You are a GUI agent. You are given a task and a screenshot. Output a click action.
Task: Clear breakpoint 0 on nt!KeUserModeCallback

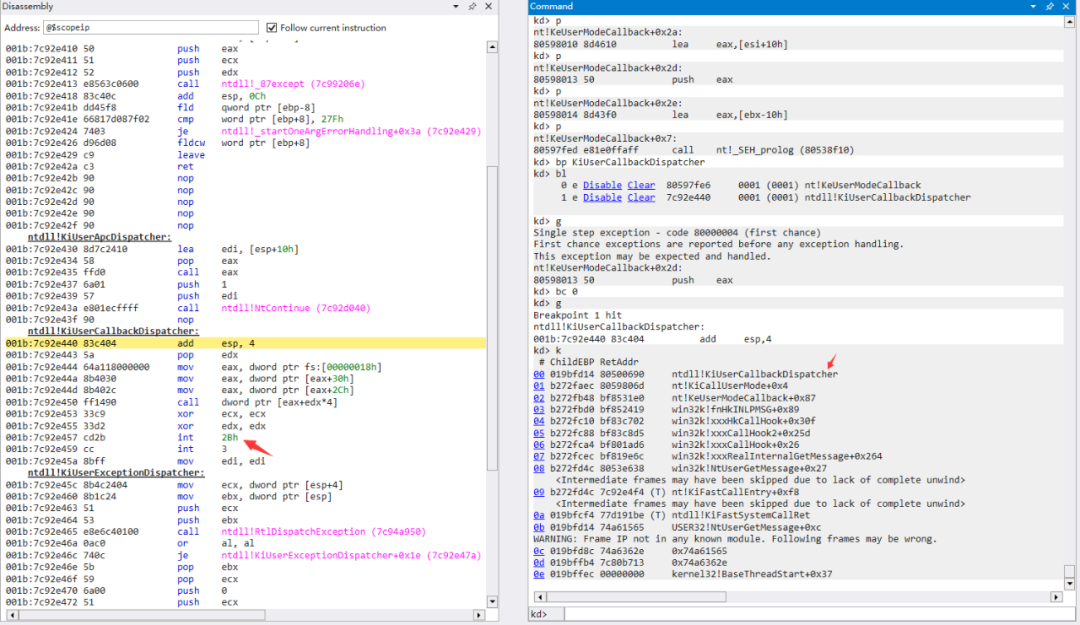coord(641,185)
